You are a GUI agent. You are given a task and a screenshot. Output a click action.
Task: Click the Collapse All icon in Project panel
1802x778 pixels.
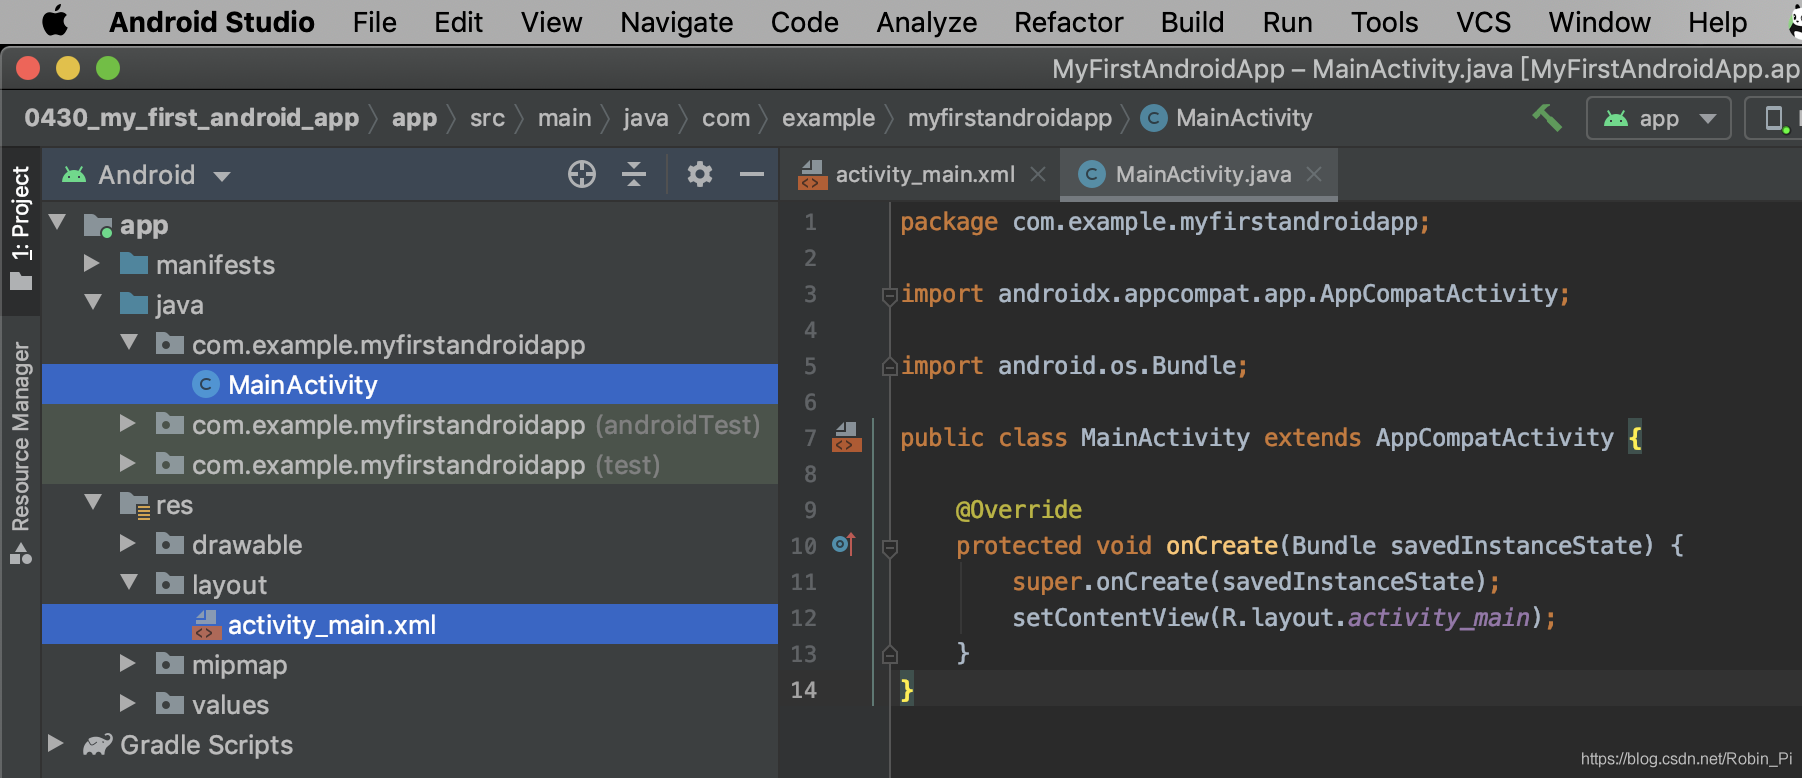[x=634, y=174]
